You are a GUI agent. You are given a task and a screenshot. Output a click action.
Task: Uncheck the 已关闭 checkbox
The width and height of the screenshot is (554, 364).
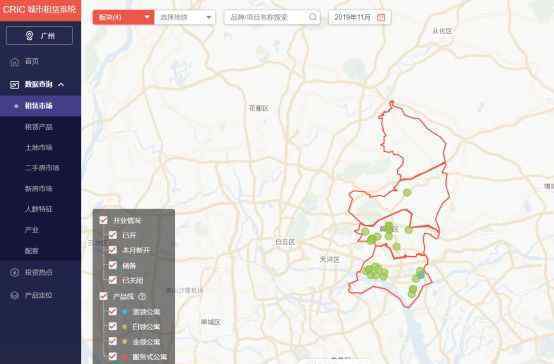(113, 280)
